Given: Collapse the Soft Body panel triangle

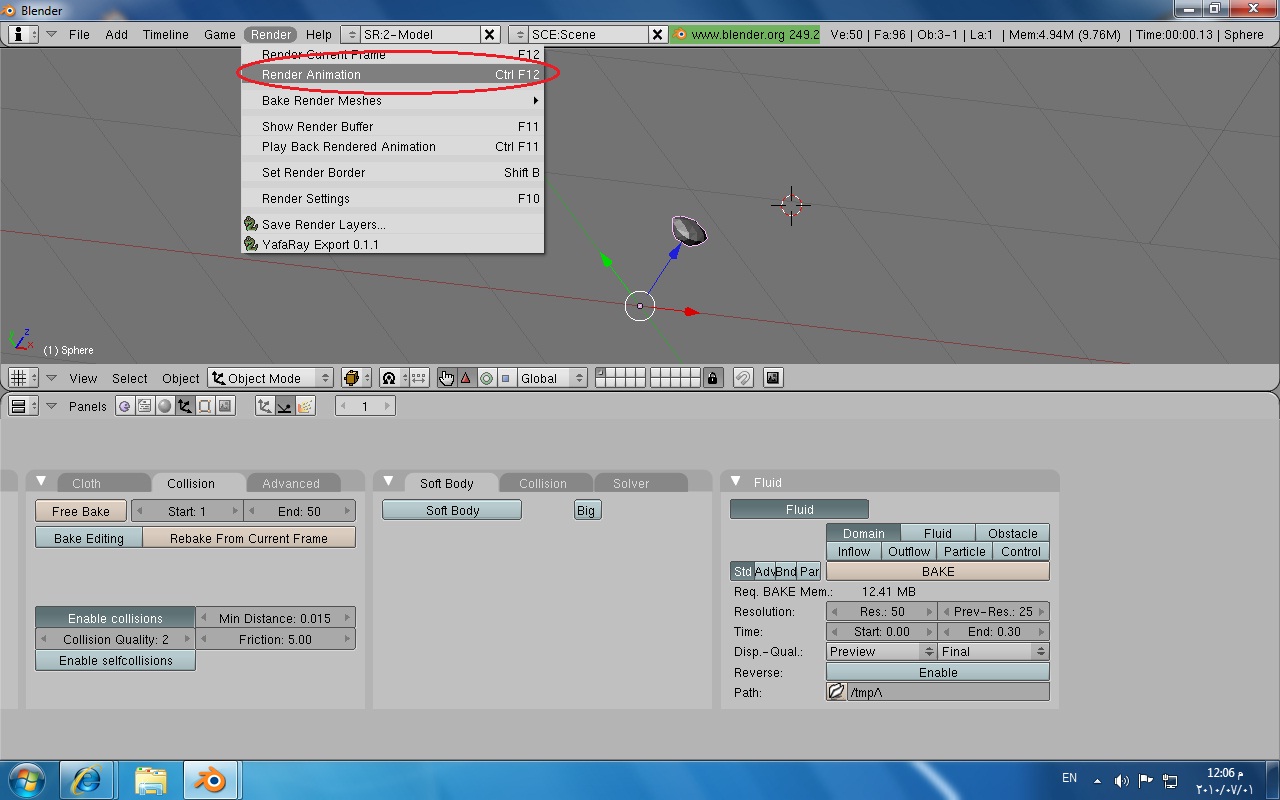Looking at the screenshot, I should pos(388,481).
